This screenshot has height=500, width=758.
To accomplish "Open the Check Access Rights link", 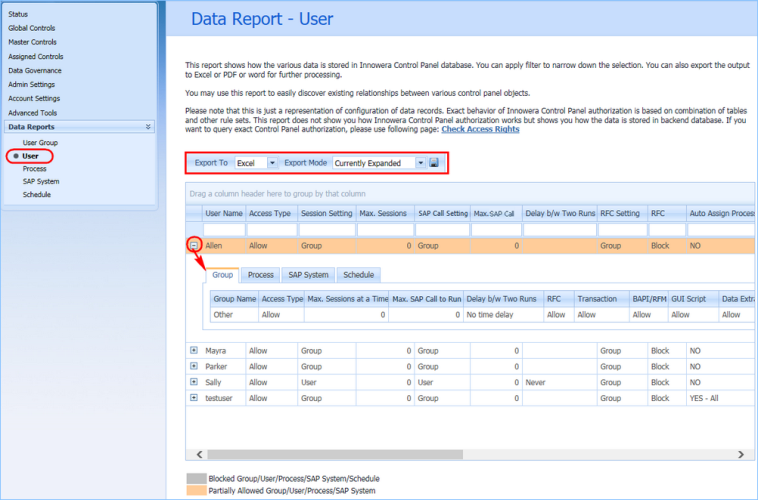I will pos(480,129).
